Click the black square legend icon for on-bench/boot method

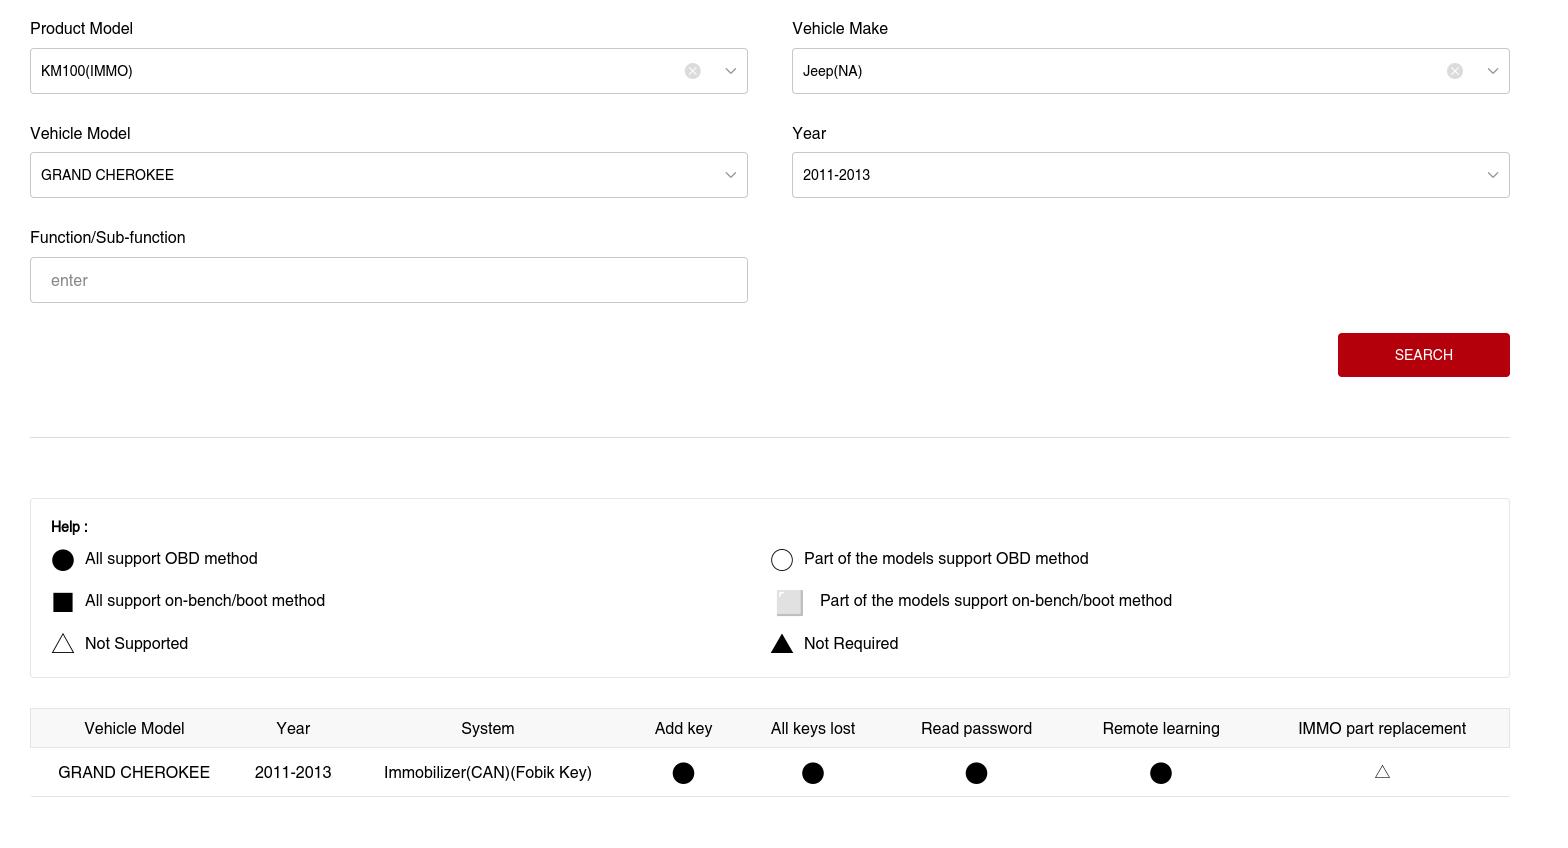[63, 602]
